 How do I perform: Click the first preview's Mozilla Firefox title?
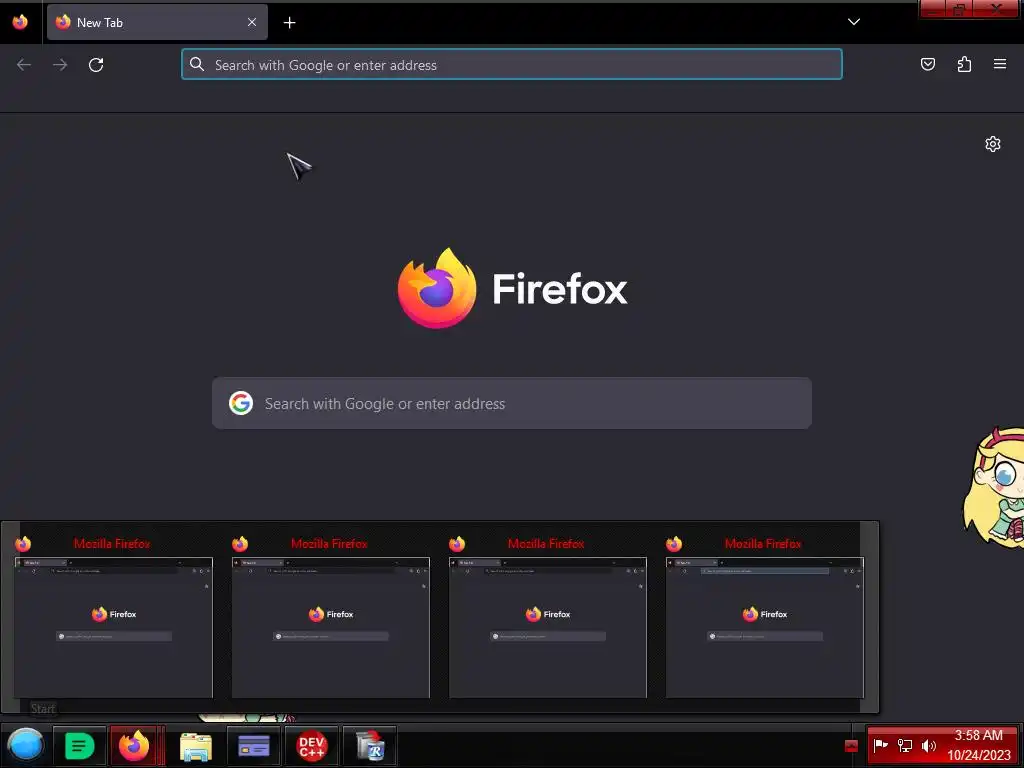coord(112,543)
